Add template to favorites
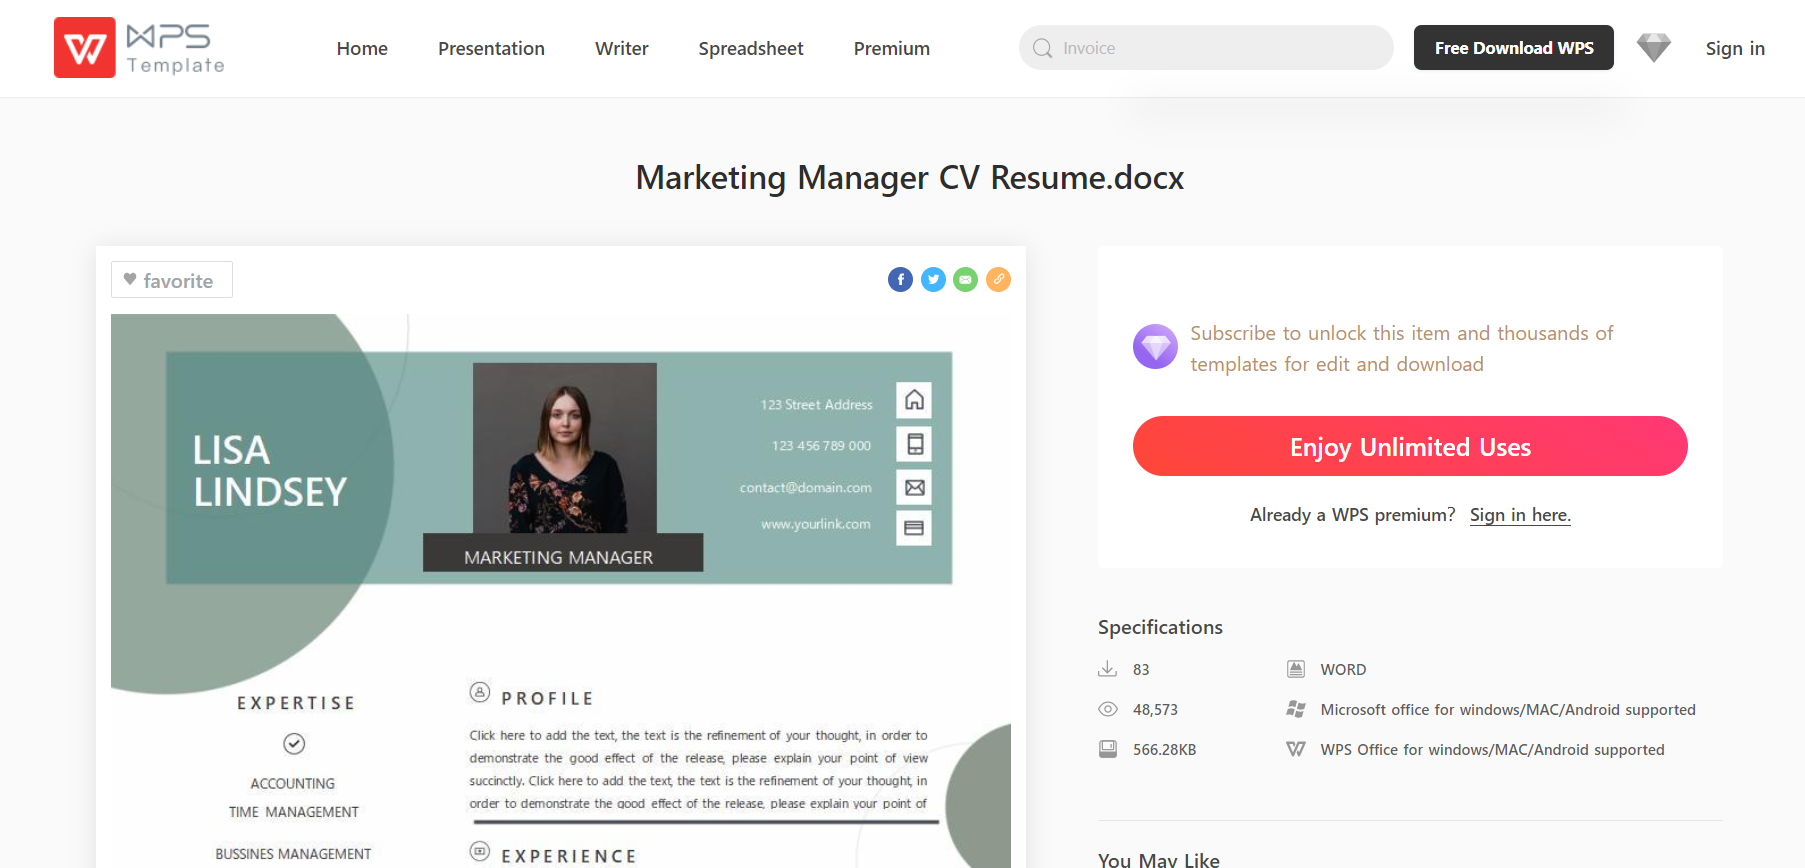 172,280
